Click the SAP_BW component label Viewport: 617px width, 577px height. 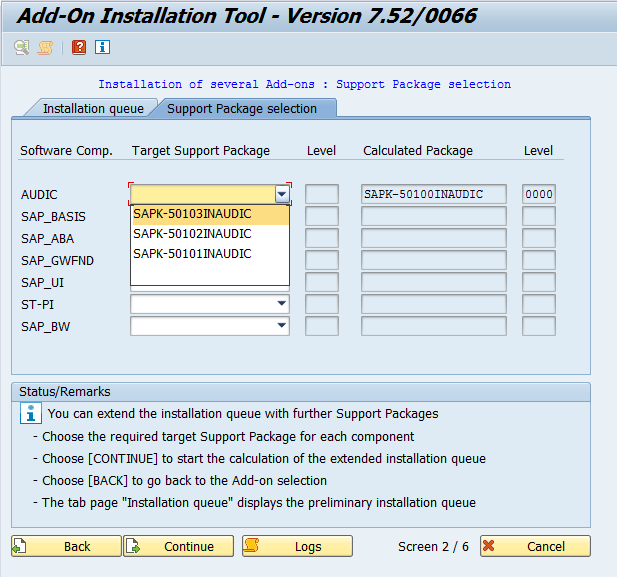pyautogui.click(x=45, y=327)
